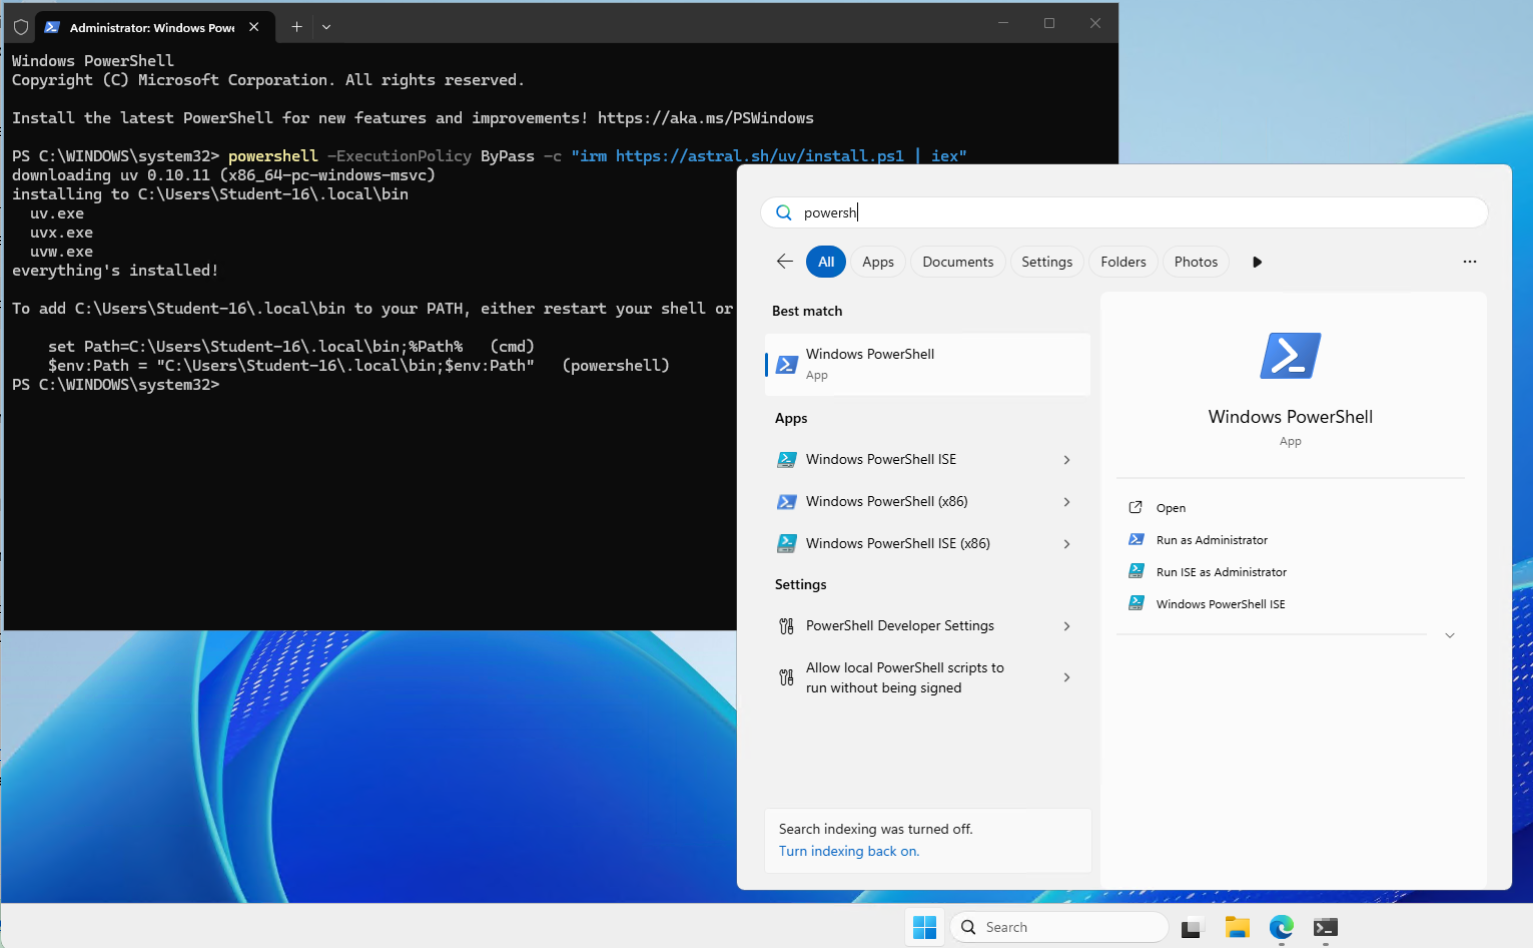
Task: Click 'Turn indexing back on' link
Action: 849,852
